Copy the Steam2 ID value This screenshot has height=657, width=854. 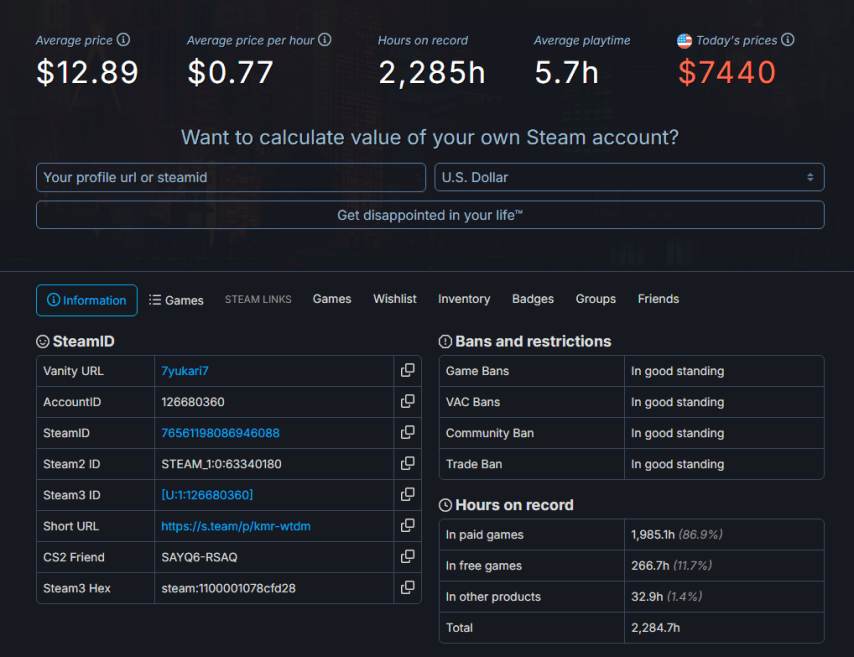[x=407, y=463]
